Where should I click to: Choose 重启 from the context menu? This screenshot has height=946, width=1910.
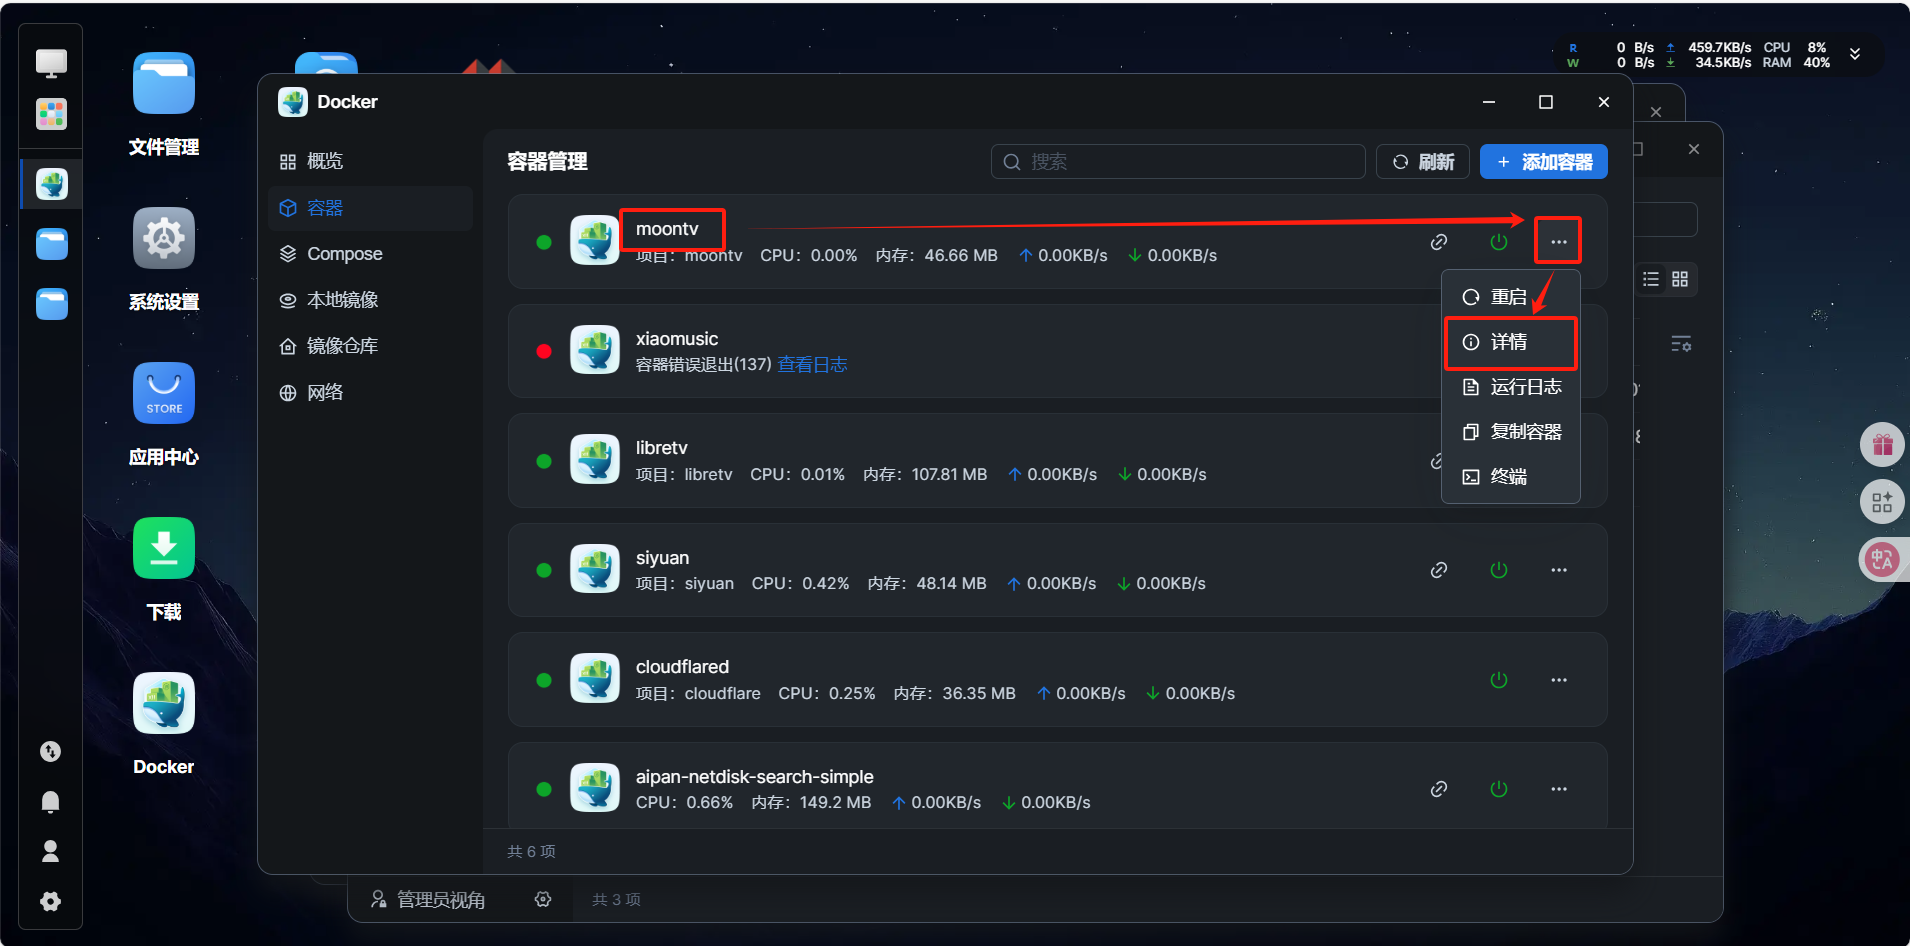coord(1510,297)
